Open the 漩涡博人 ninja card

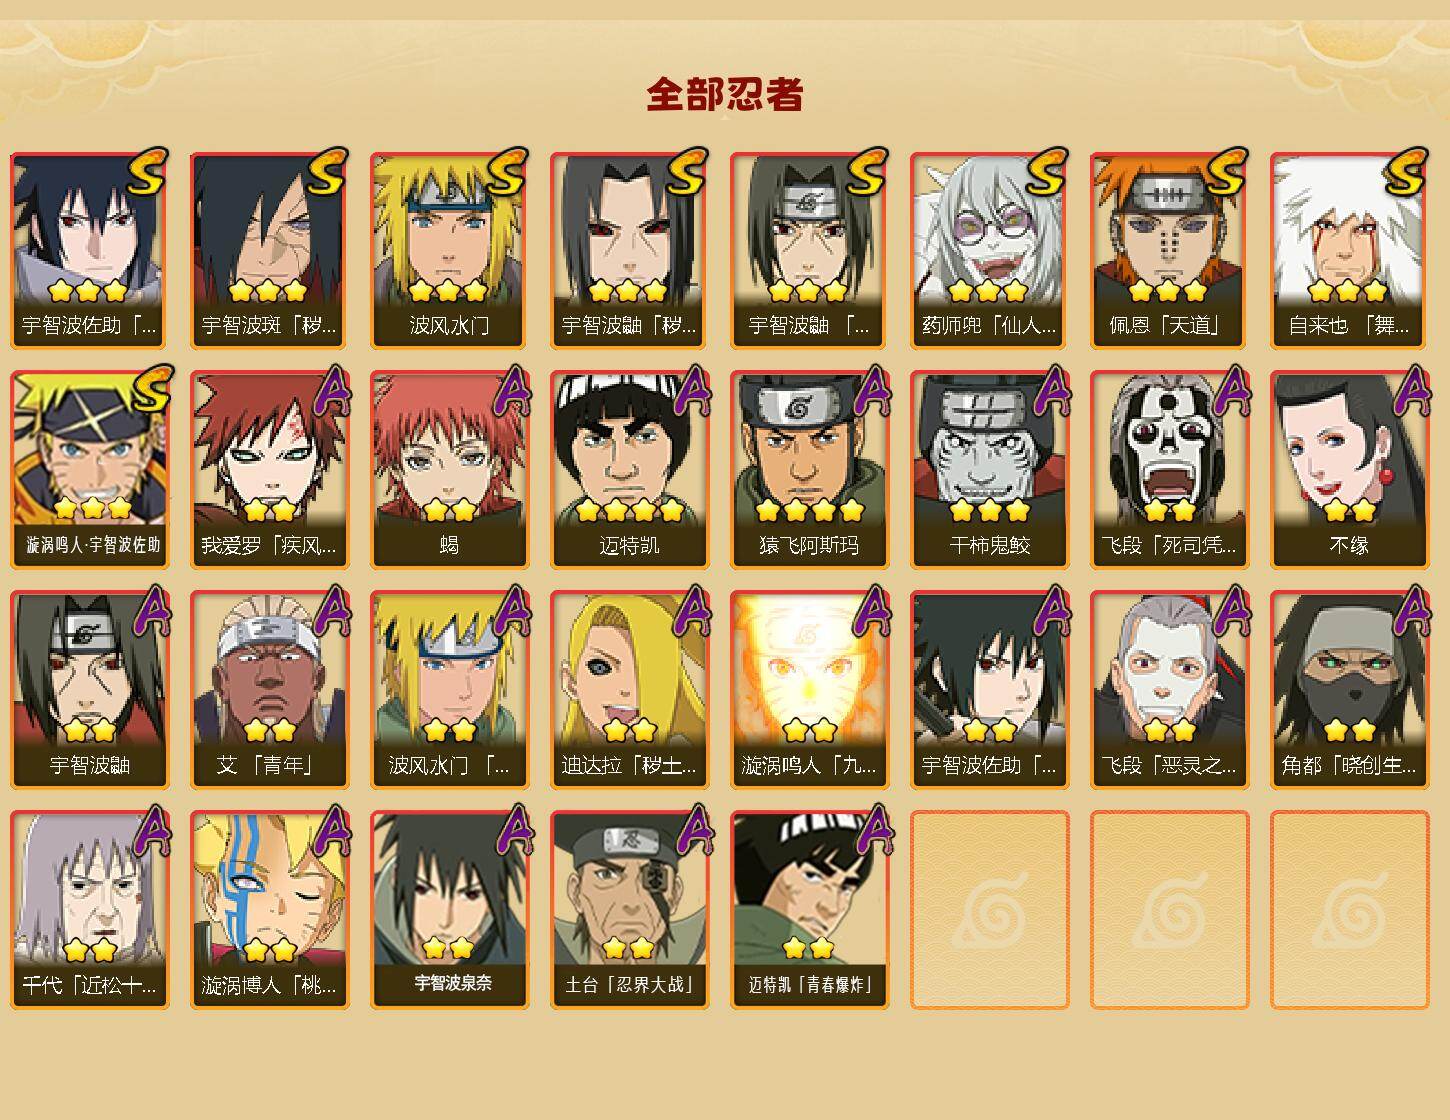point(269,910)
